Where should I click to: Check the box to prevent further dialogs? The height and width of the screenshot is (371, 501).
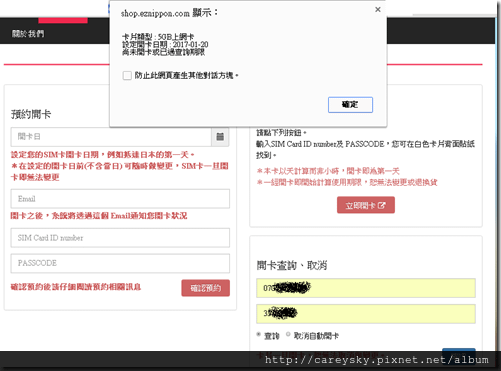click(x=127, y=76)
